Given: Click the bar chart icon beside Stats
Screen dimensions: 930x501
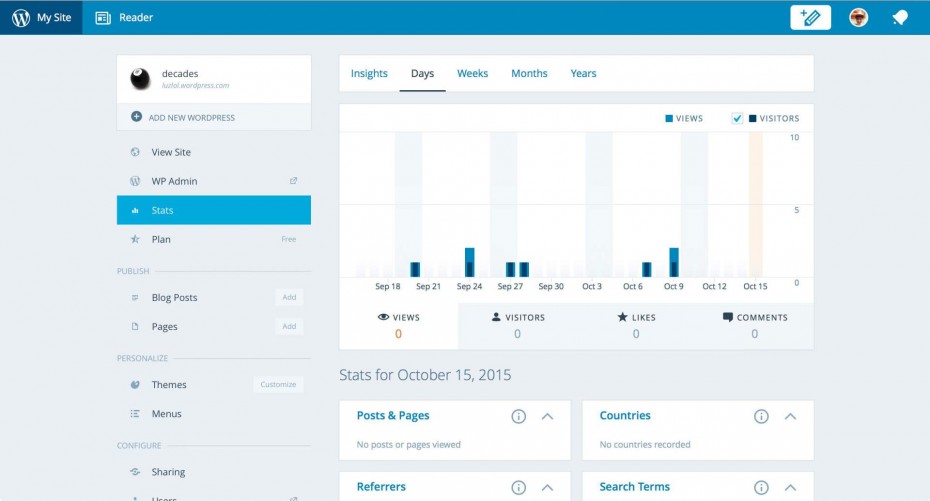Looking at the screenshot, I should pyautogui.click(x=135, y=210).
